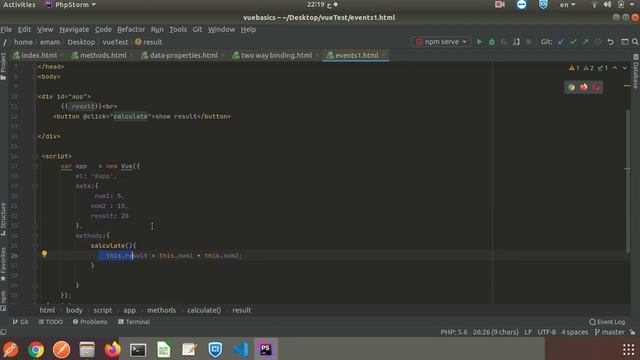
Task: Show applications grid button
Action: (x=629, y=350)
